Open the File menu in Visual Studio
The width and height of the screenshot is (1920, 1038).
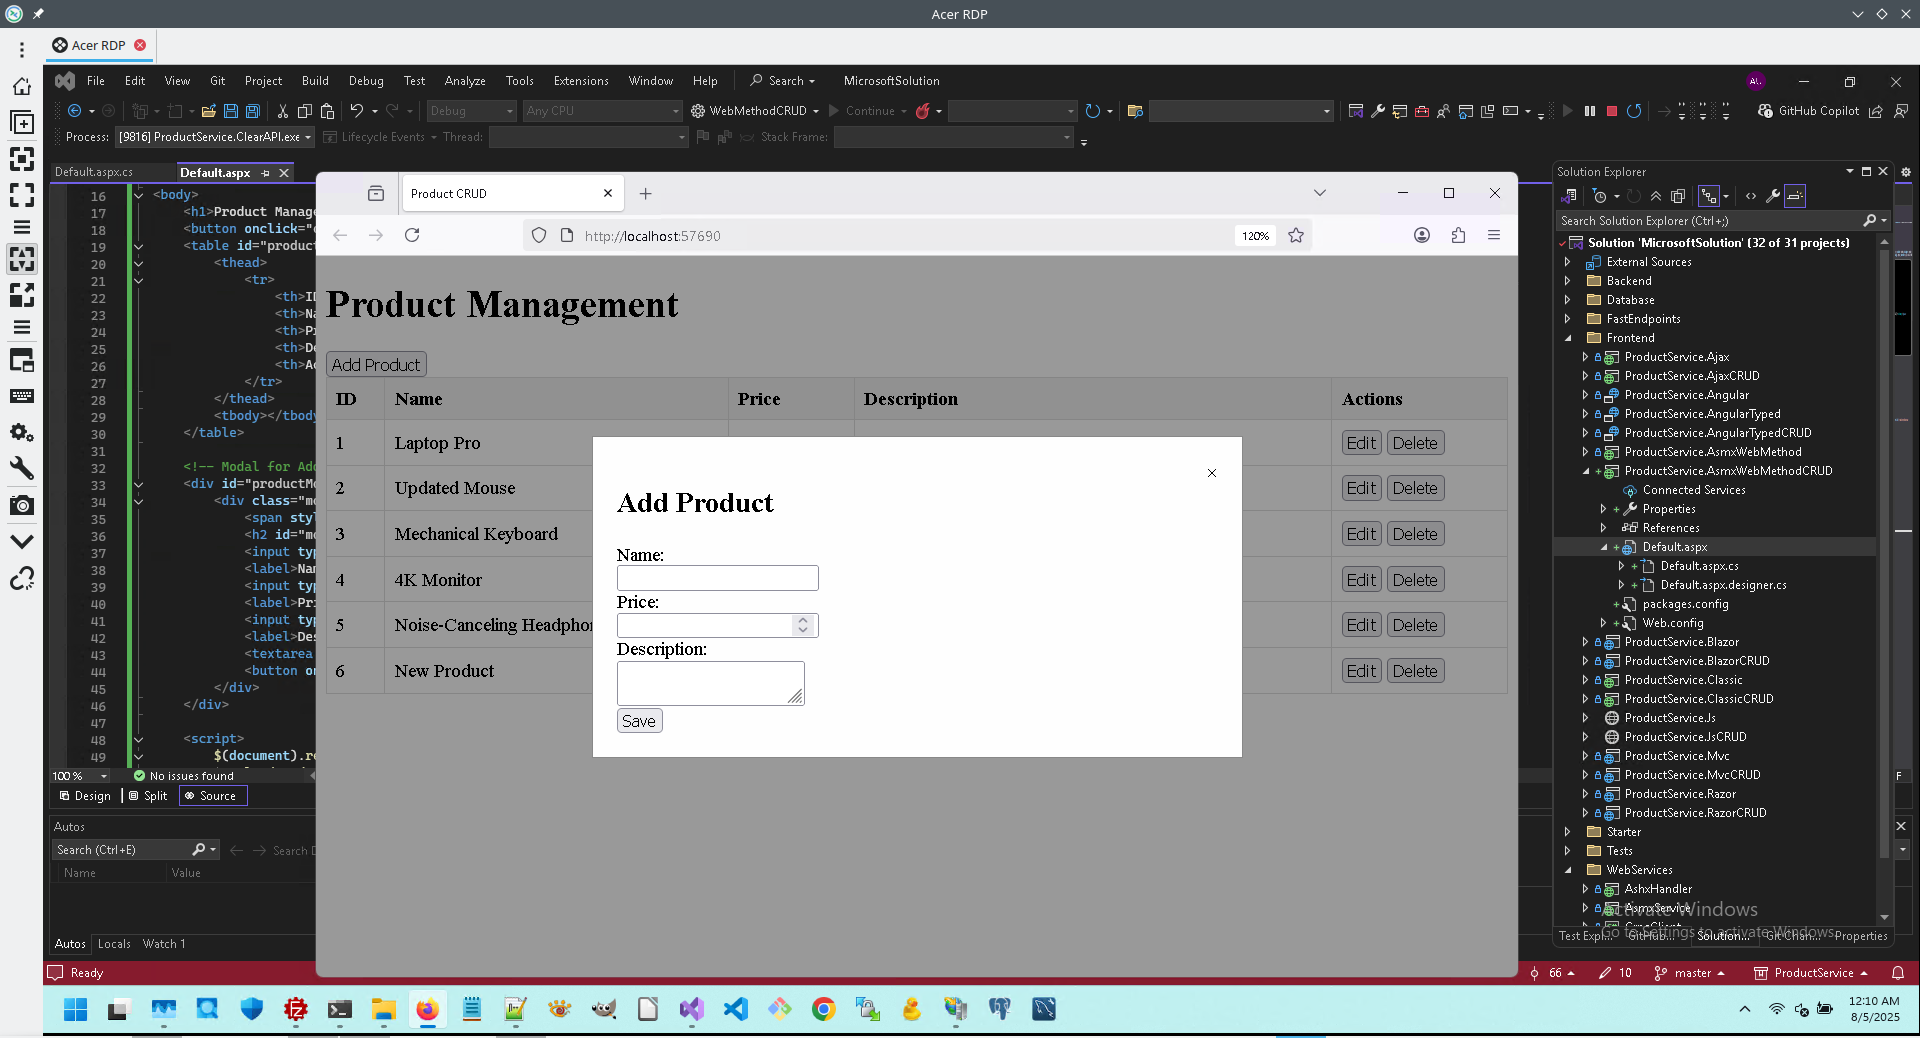[96, 81]
